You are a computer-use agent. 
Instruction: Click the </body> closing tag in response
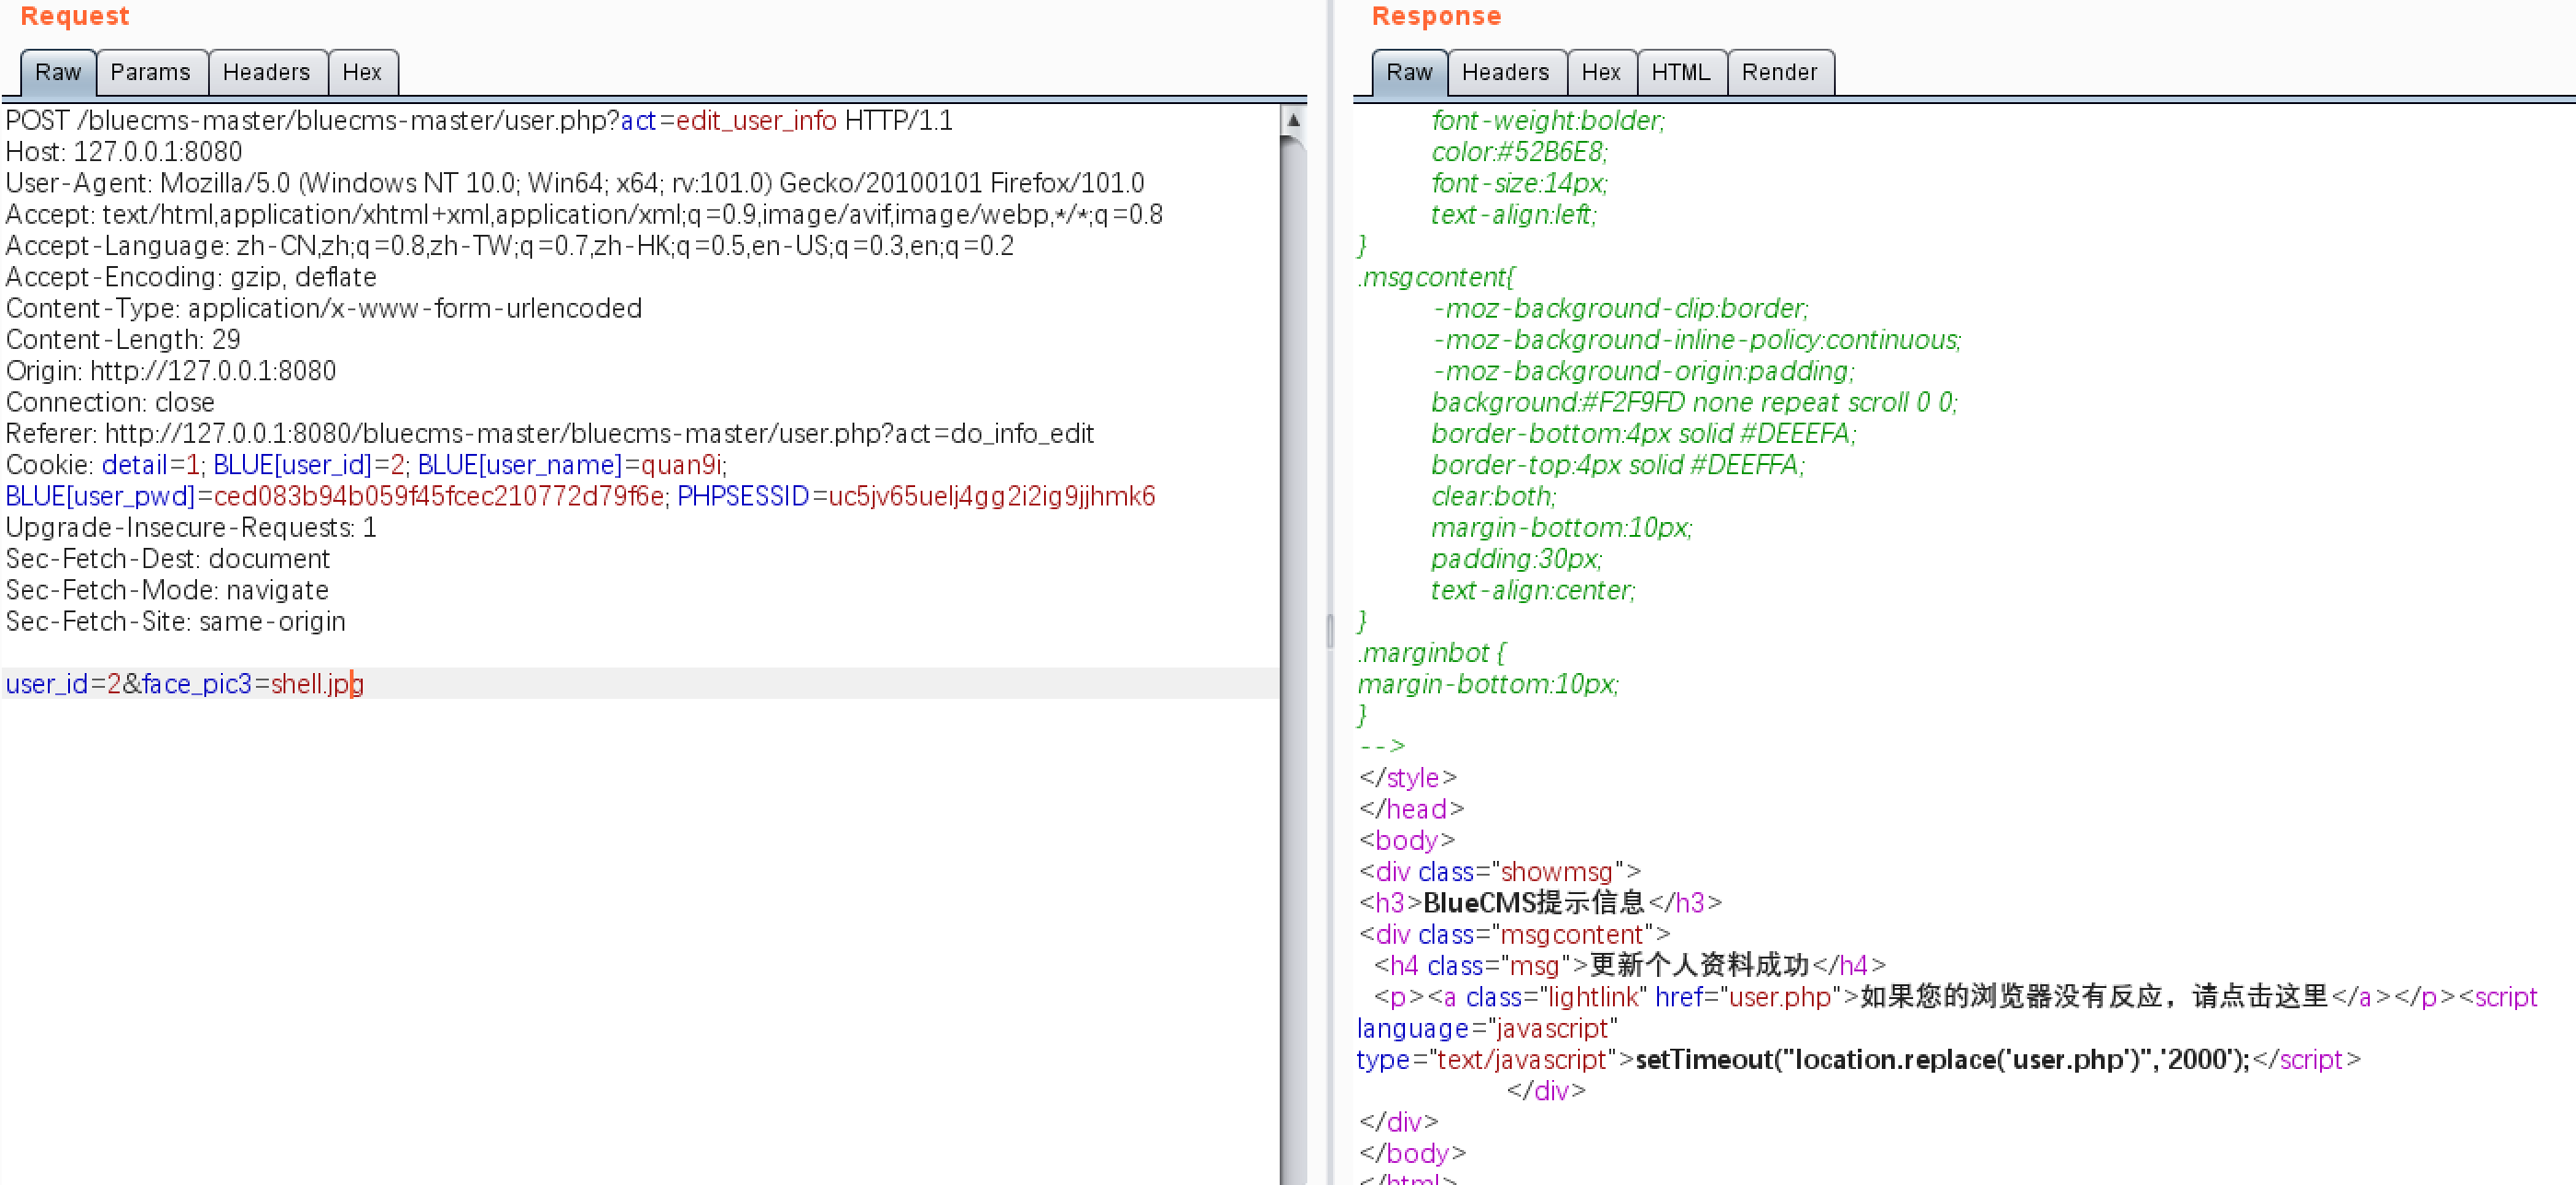click(1412, 1153)
